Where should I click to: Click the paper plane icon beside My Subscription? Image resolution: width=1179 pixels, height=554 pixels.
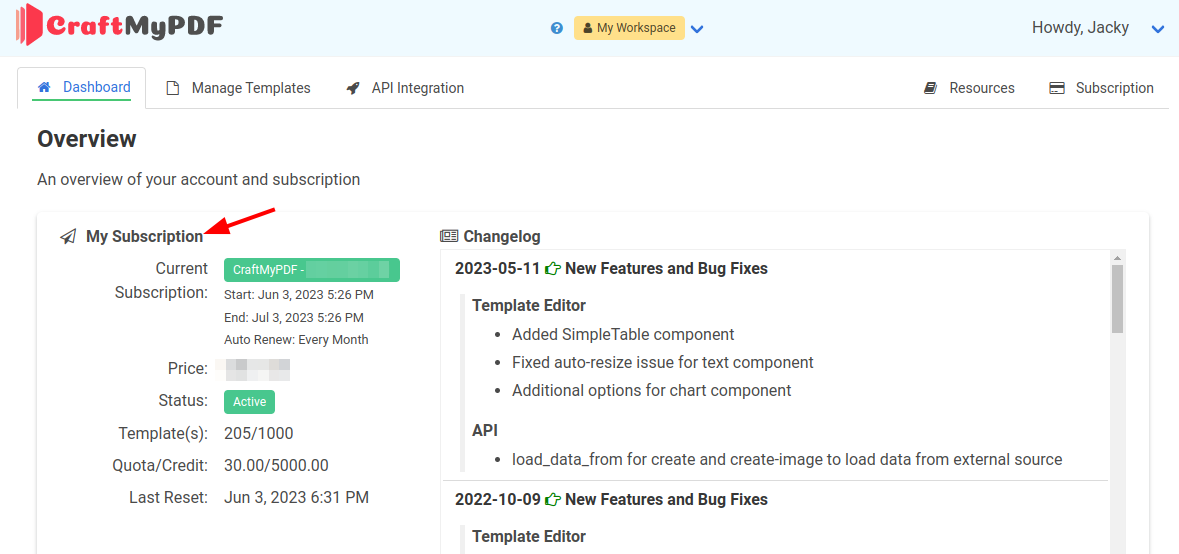coord(68,237)
